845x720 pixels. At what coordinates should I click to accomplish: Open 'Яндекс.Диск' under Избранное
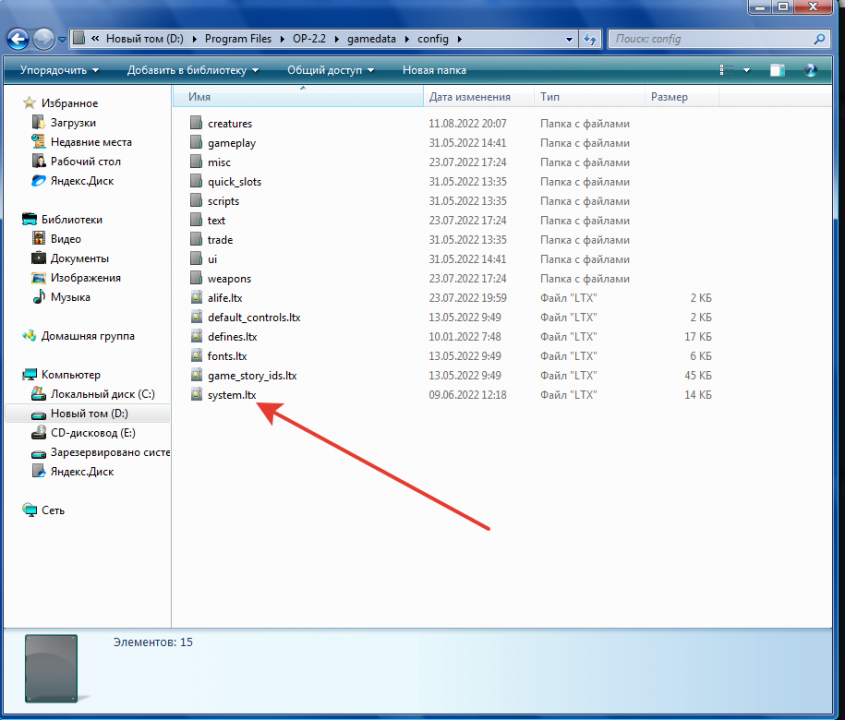[82, 181]
